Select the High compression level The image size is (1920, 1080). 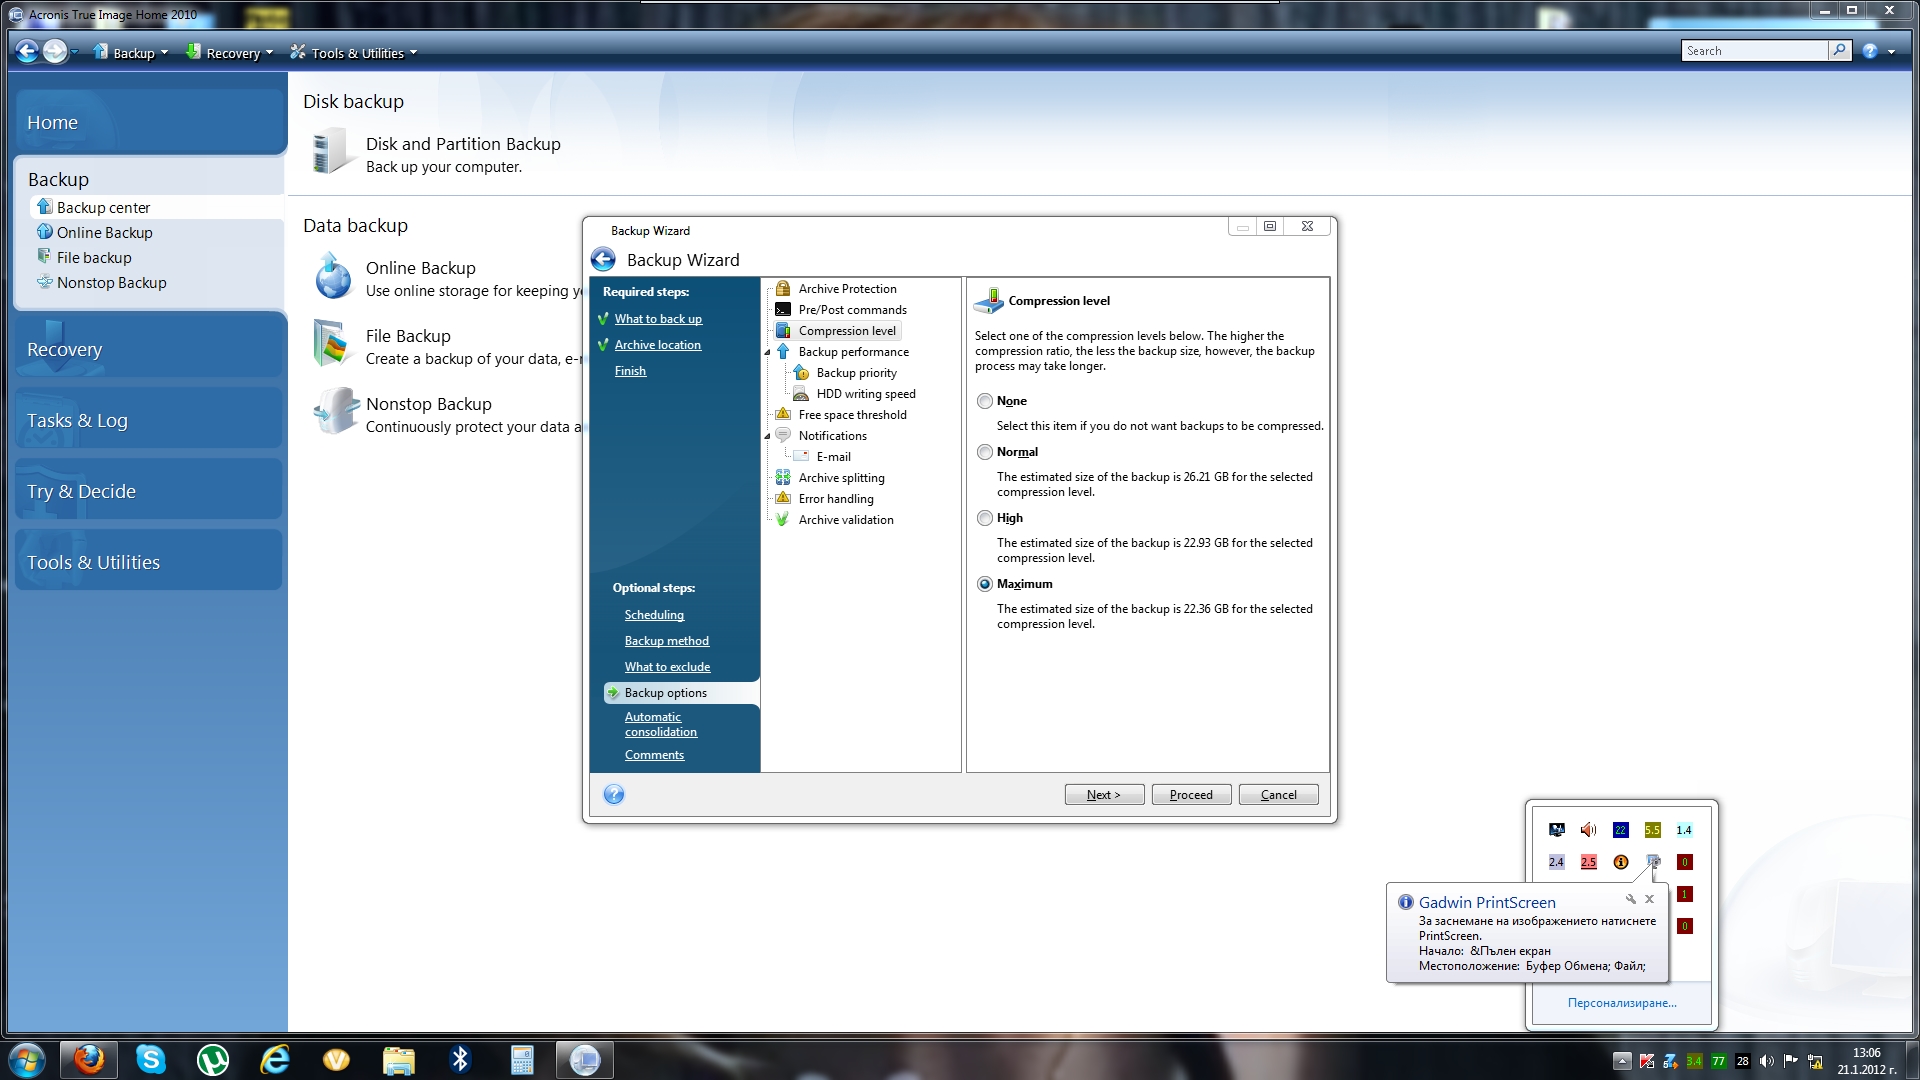(x=985, y=518)
